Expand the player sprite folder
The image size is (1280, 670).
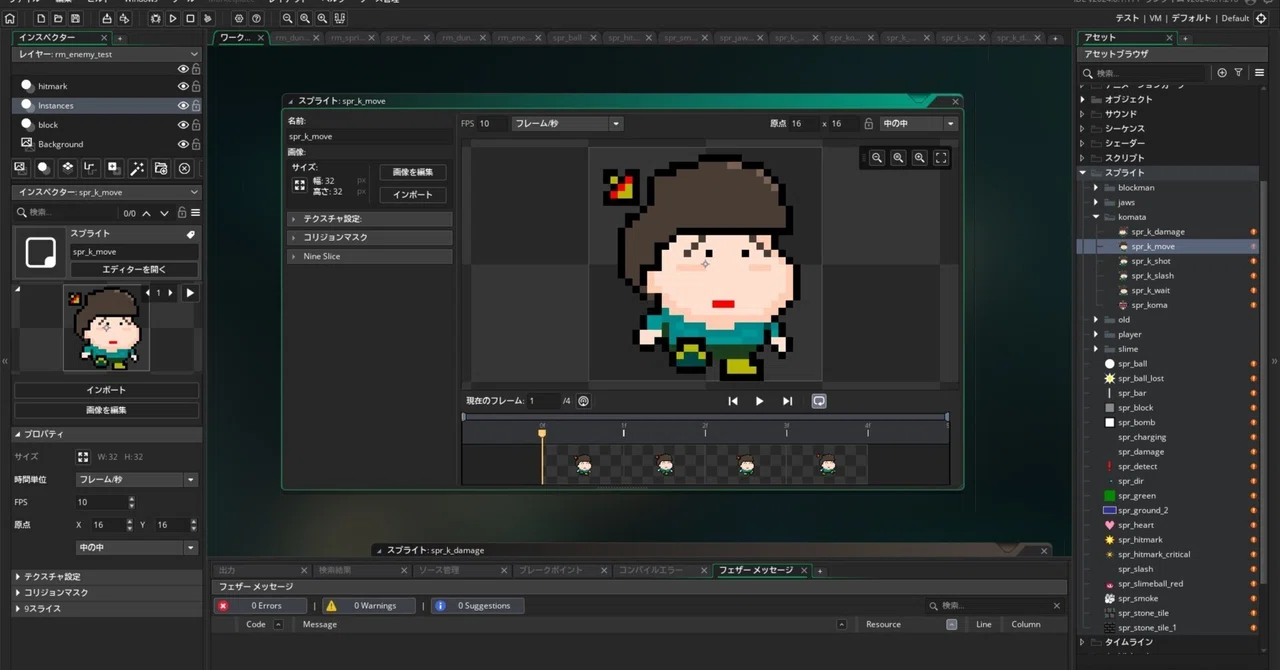click(x=1096, y=334)
